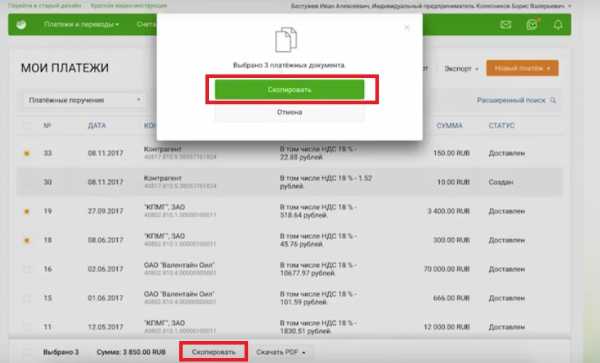Close the copy dialog with the X

[x=407, y=28]
